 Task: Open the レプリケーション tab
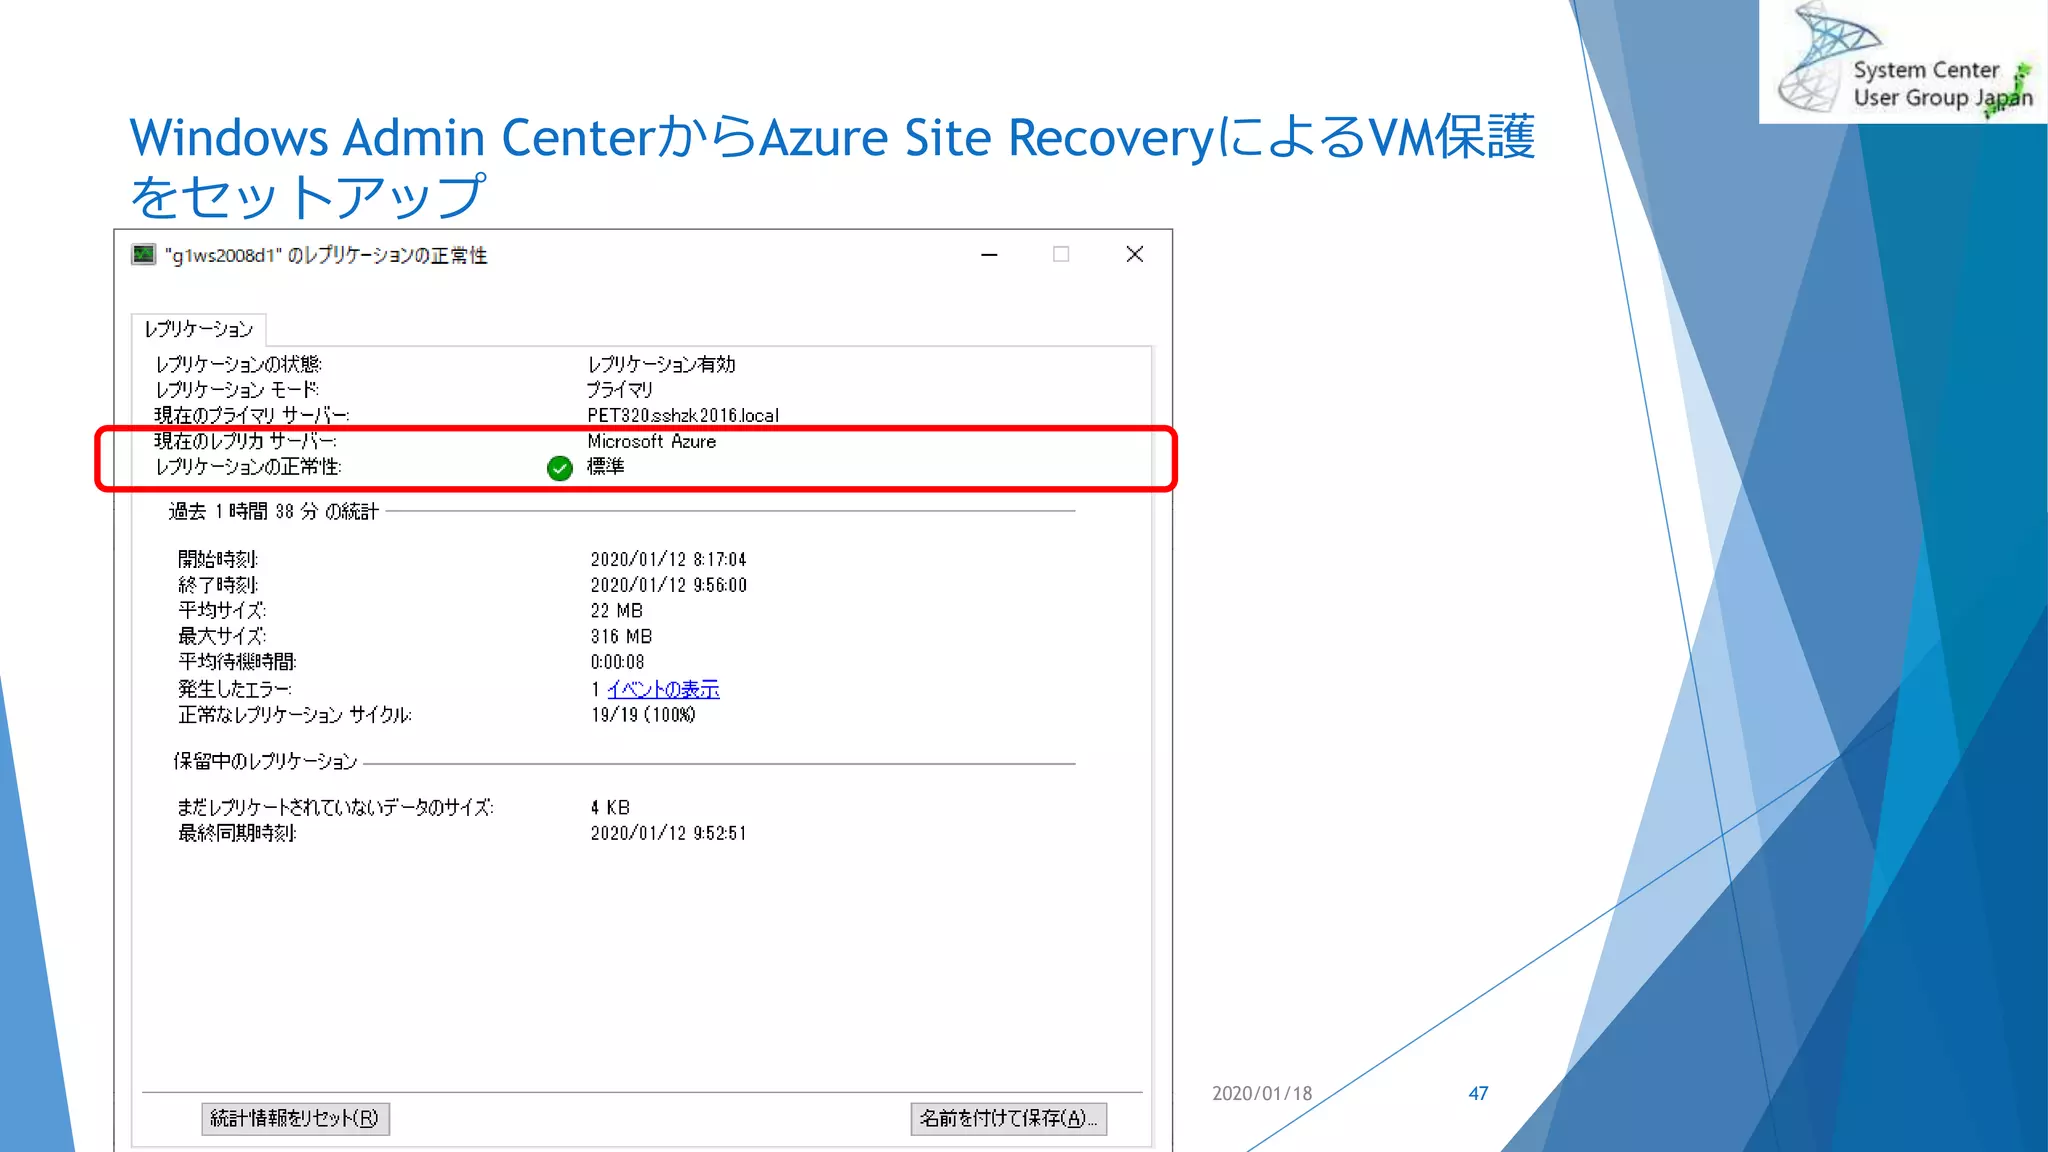coord(198,329)
